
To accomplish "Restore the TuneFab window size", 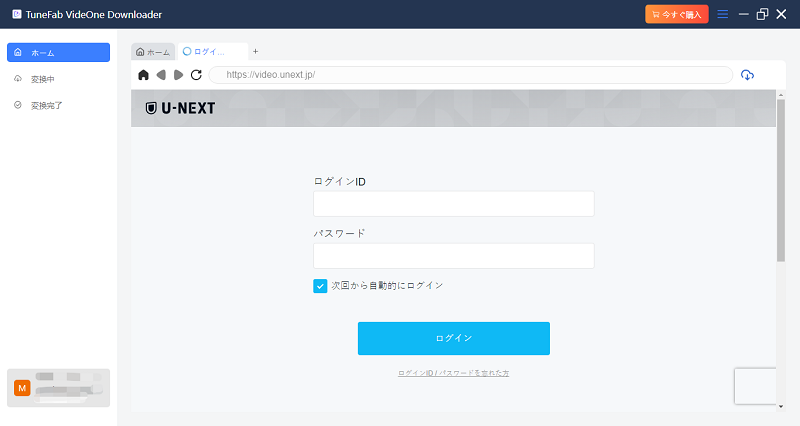I will (x=762, y=14).
